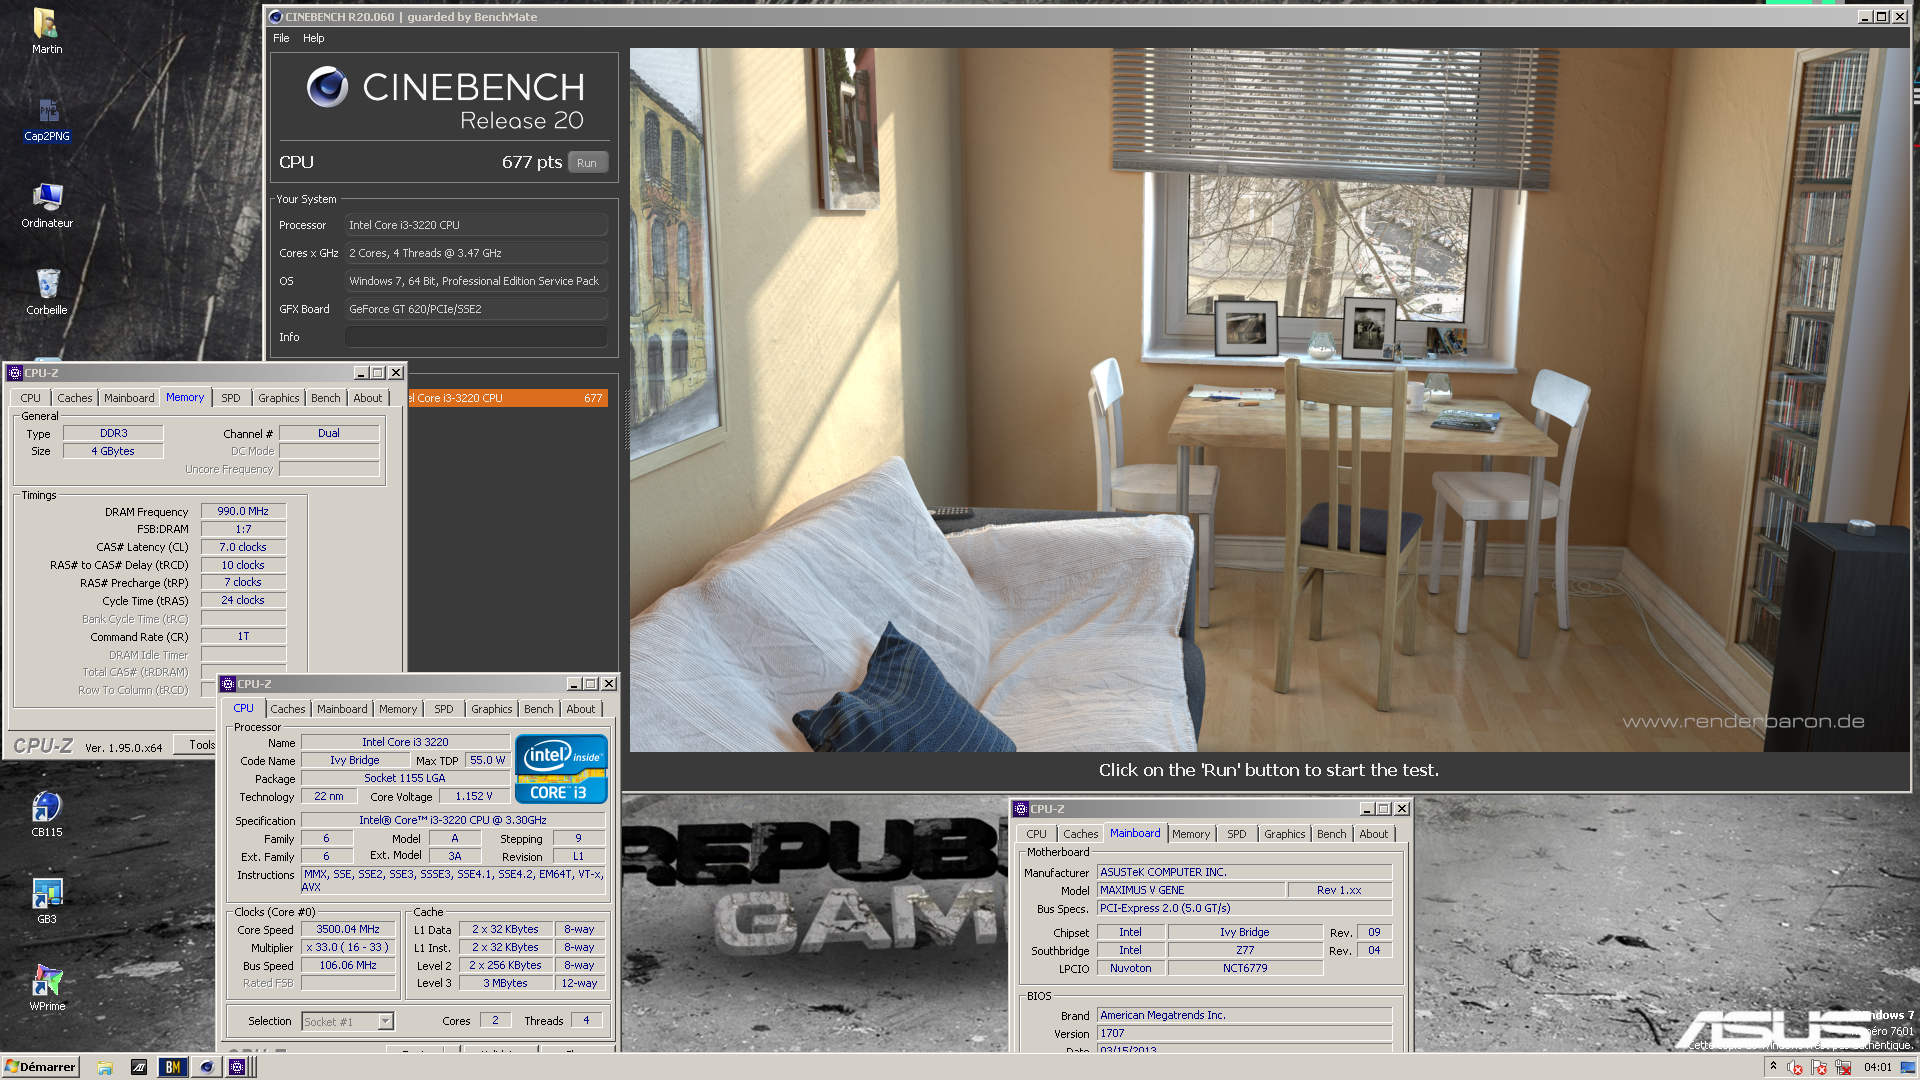The width and height of the screenshot is (1920, 1080).
Task: Click the muted volume tray icon
Action: tap(1795, 1068)
